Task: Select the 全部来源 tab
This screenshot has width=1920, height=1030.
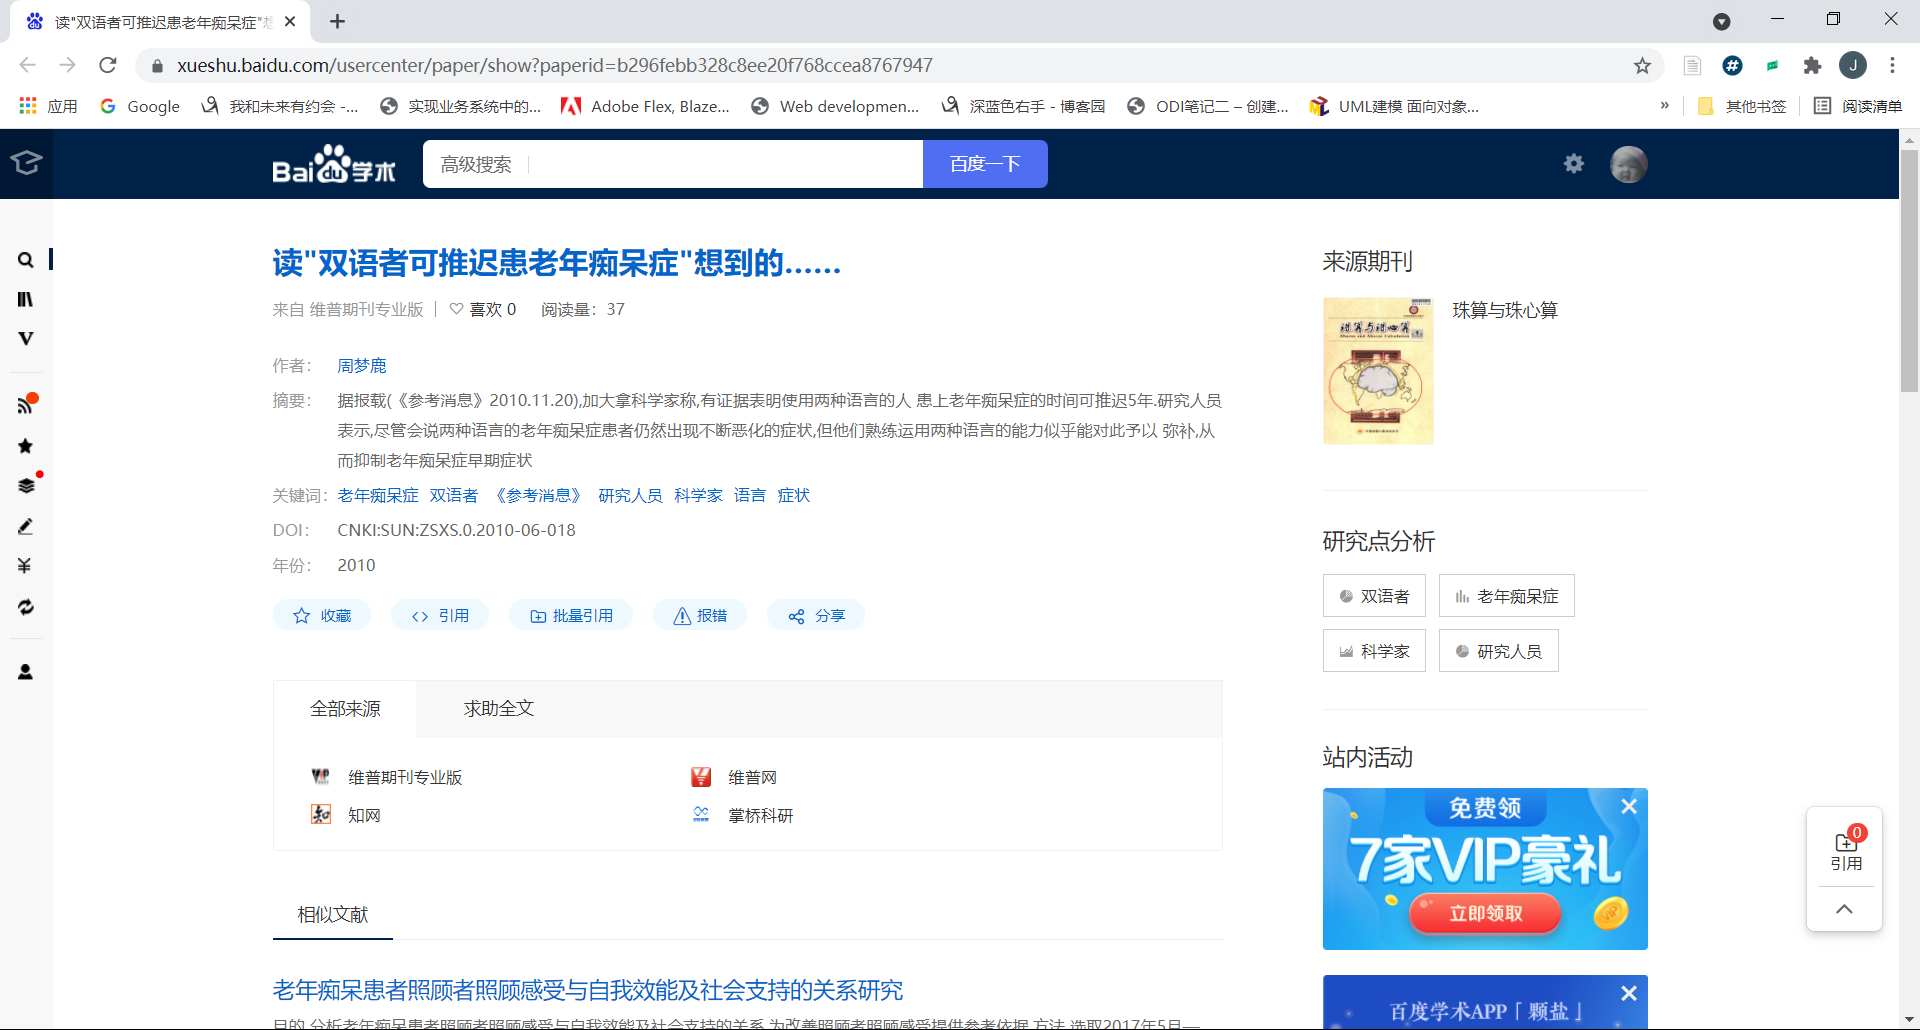Action: tap(345, 709)
